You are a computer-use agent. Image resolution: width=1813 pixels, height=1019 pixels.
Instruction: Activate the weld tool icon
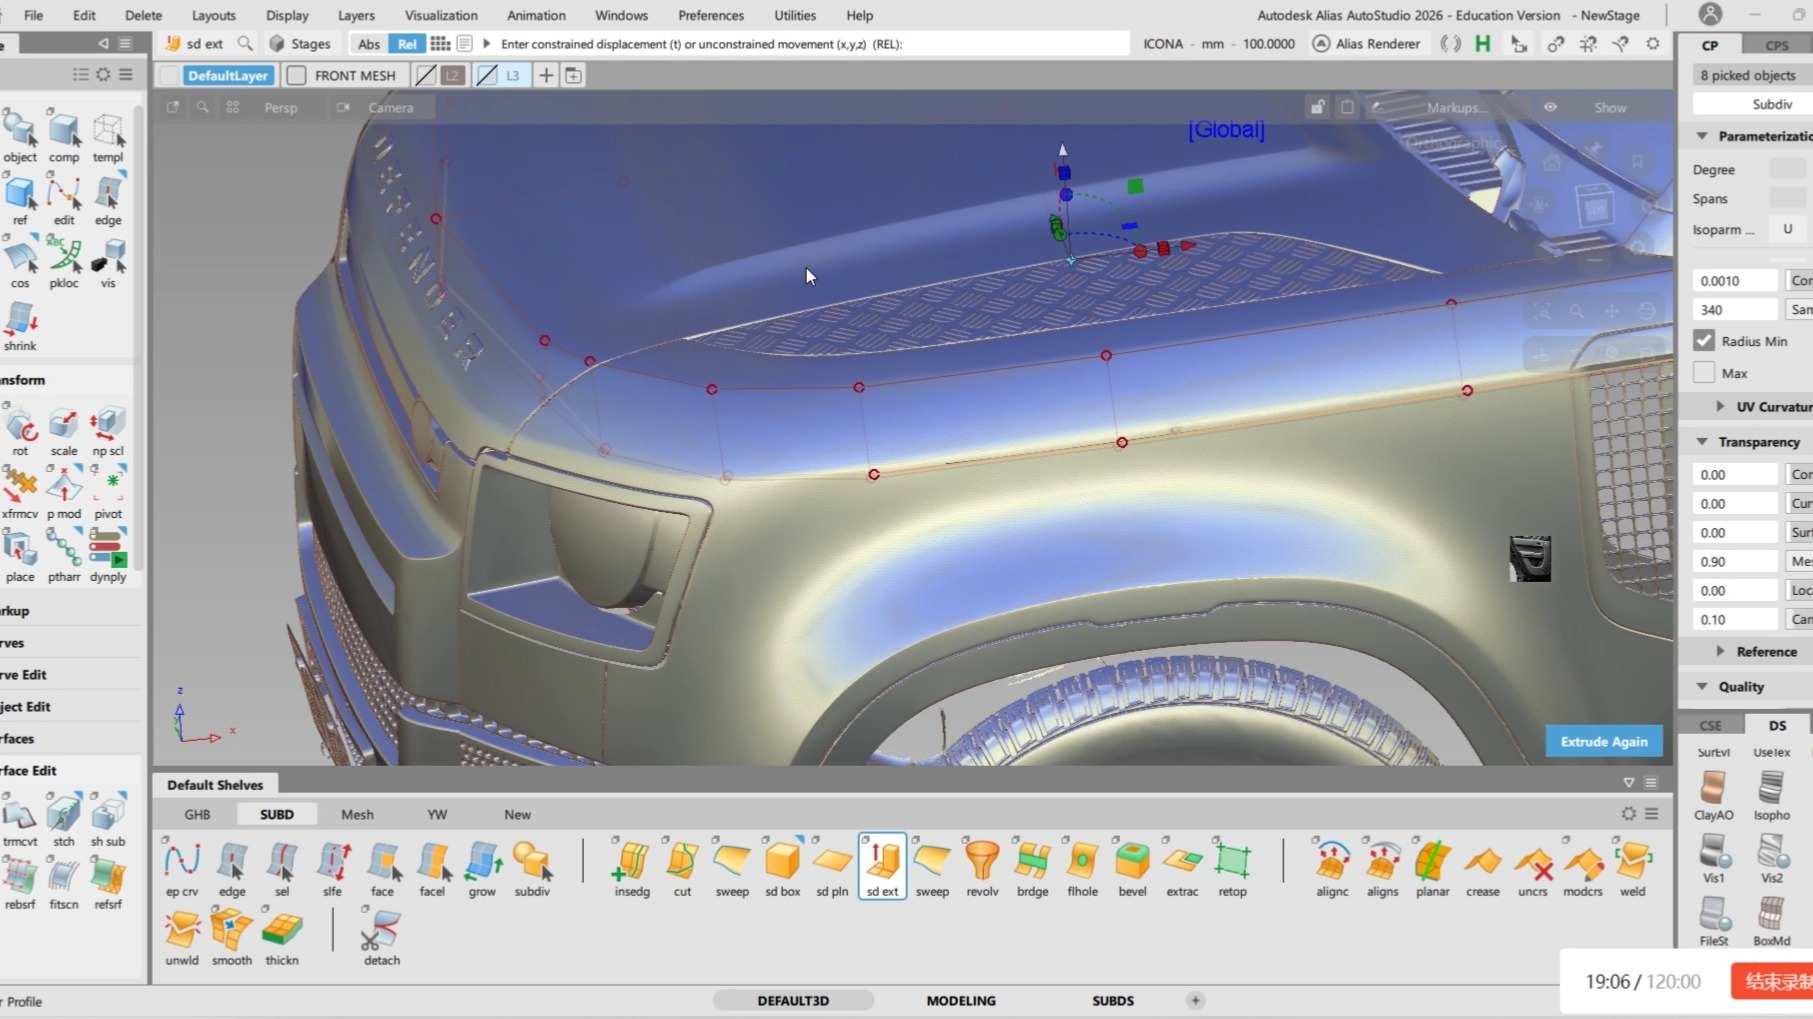1632,862
